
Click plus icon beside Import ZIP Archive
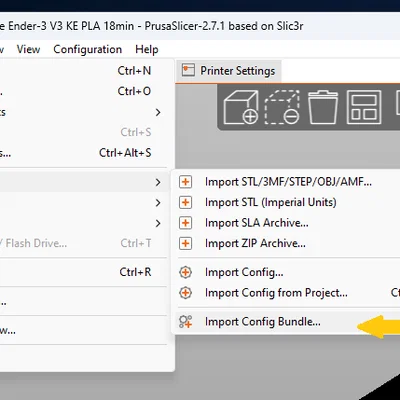(185, 243)
